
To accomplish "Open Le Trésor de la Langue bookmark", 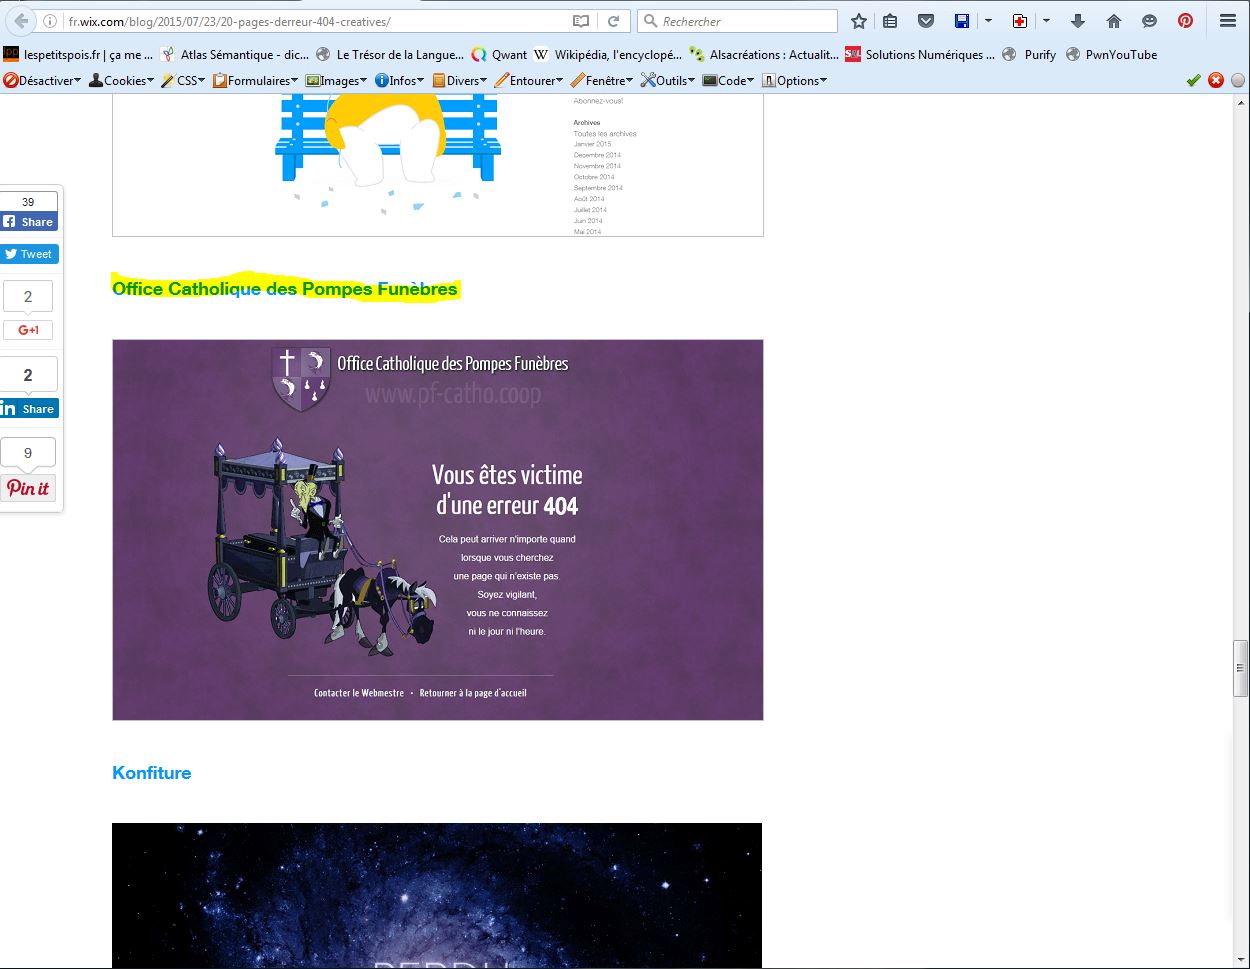I will pyautogui.click(x=389, y=55).
